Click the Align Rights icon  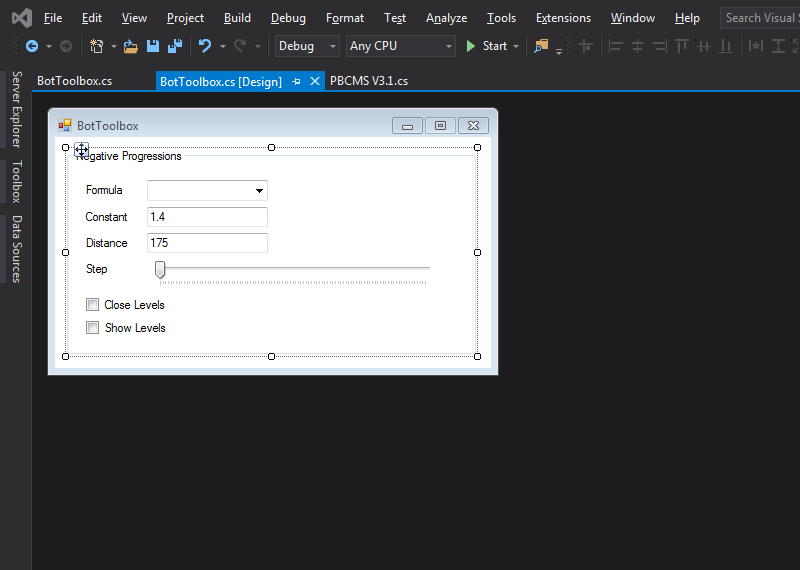click(x=659, y=46)
